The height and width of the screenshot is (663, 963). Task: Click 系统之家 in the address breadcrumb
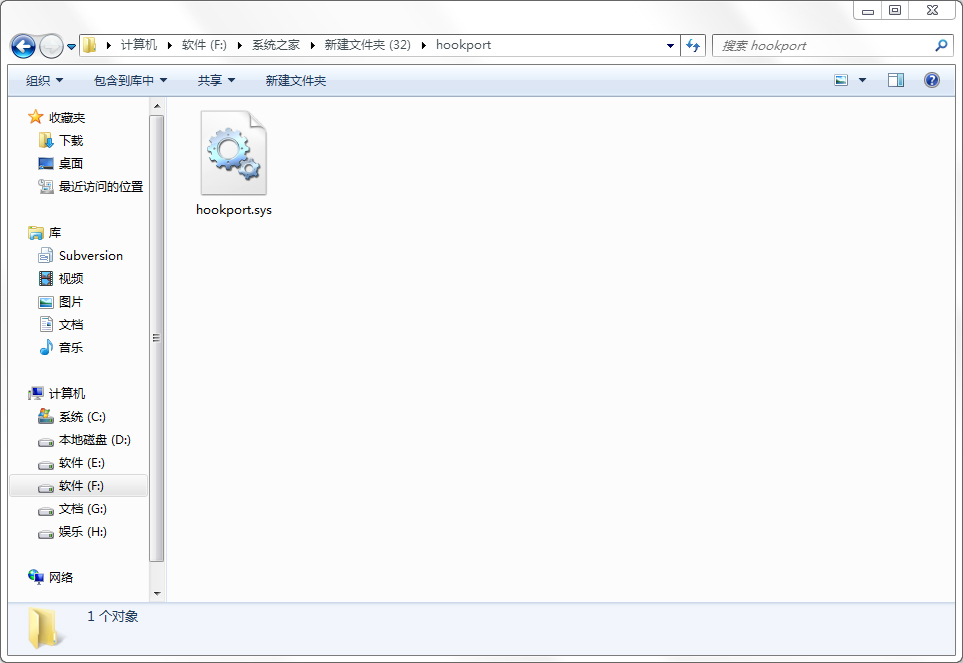click(x=275, y=45)
